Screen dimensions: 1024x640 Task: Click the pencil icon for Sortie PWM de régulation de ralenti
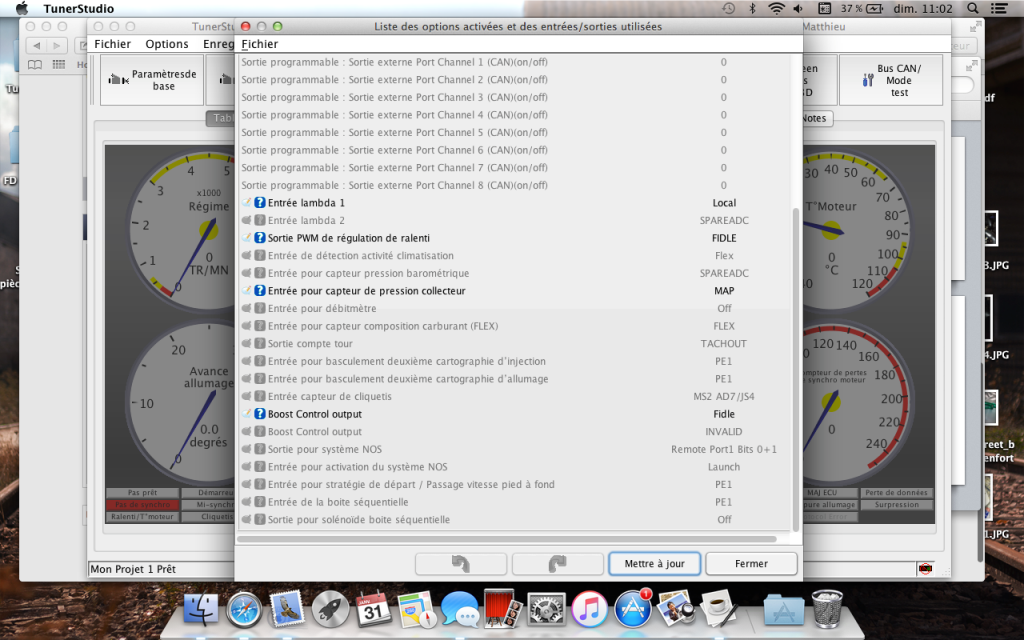pyautogui.click(x=247, y=238)
